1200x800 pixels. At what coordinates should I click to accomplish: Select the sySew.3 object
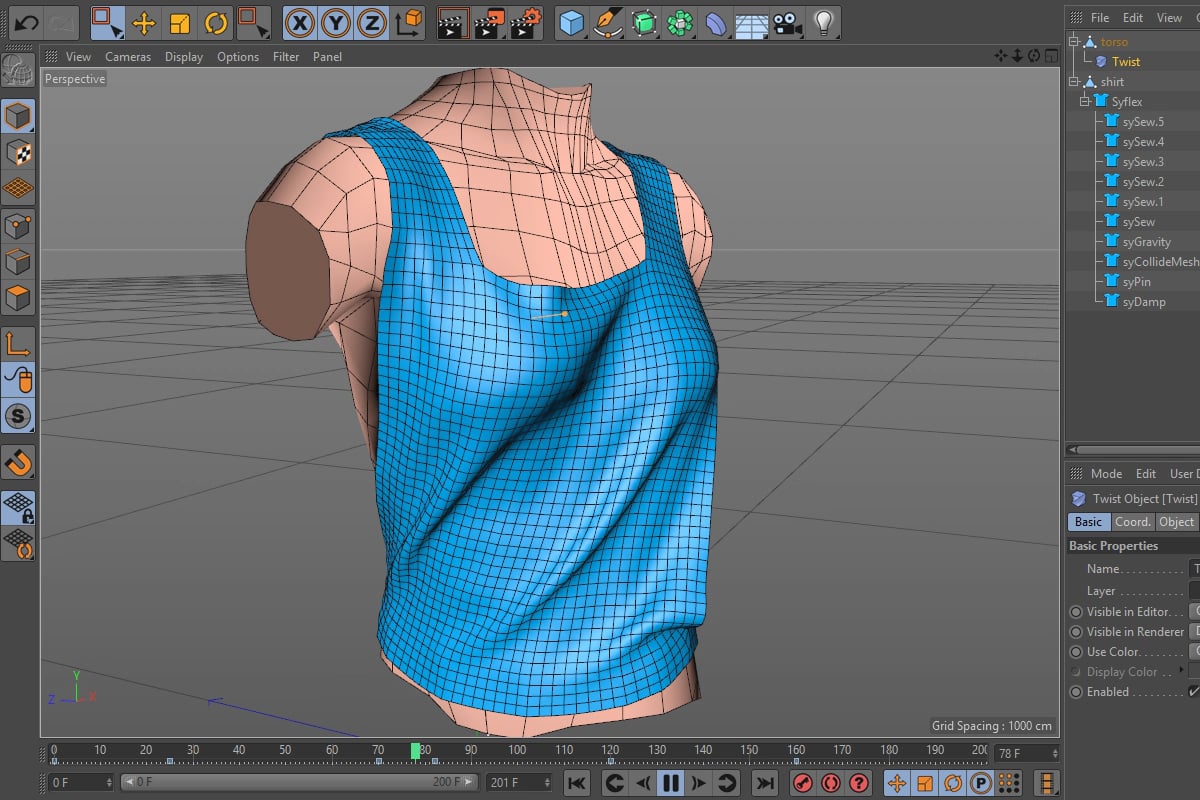[1143, 162]
